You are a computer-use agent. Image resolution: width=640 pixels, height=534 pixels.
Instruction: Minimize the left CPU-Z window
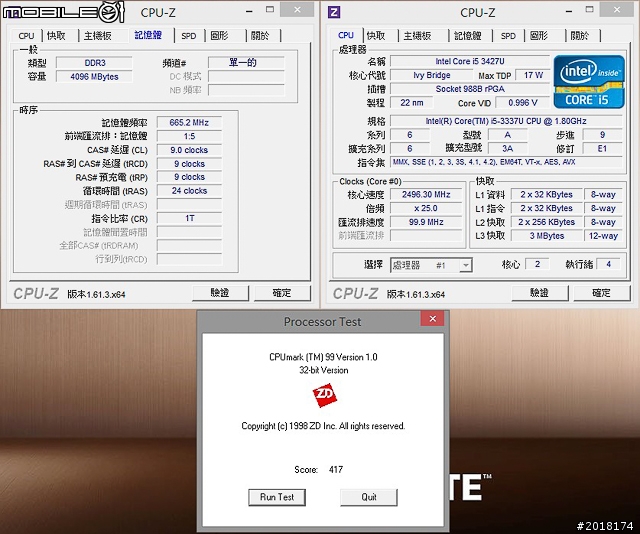249,11
